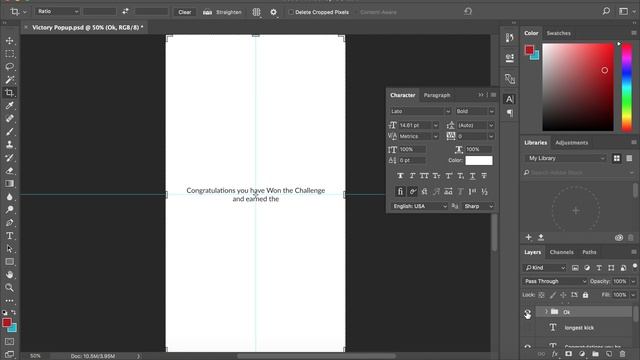Click the Straighten button
Viewport: 640px width, 360px height.
point(222,12)
